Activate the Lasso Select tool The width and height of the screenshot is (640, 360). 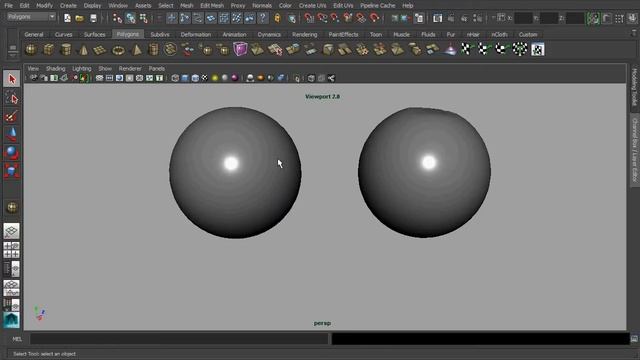point(11,98)
